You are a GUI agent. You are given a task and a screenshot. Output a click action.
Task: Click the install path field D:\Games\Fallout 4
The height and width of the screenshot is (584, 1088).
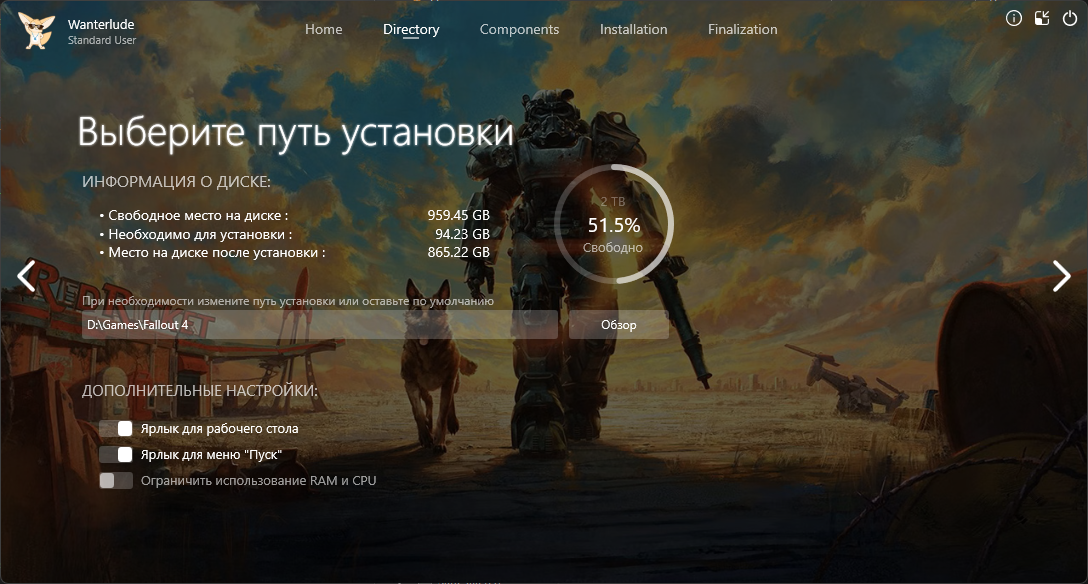click(x=319, y=325)
